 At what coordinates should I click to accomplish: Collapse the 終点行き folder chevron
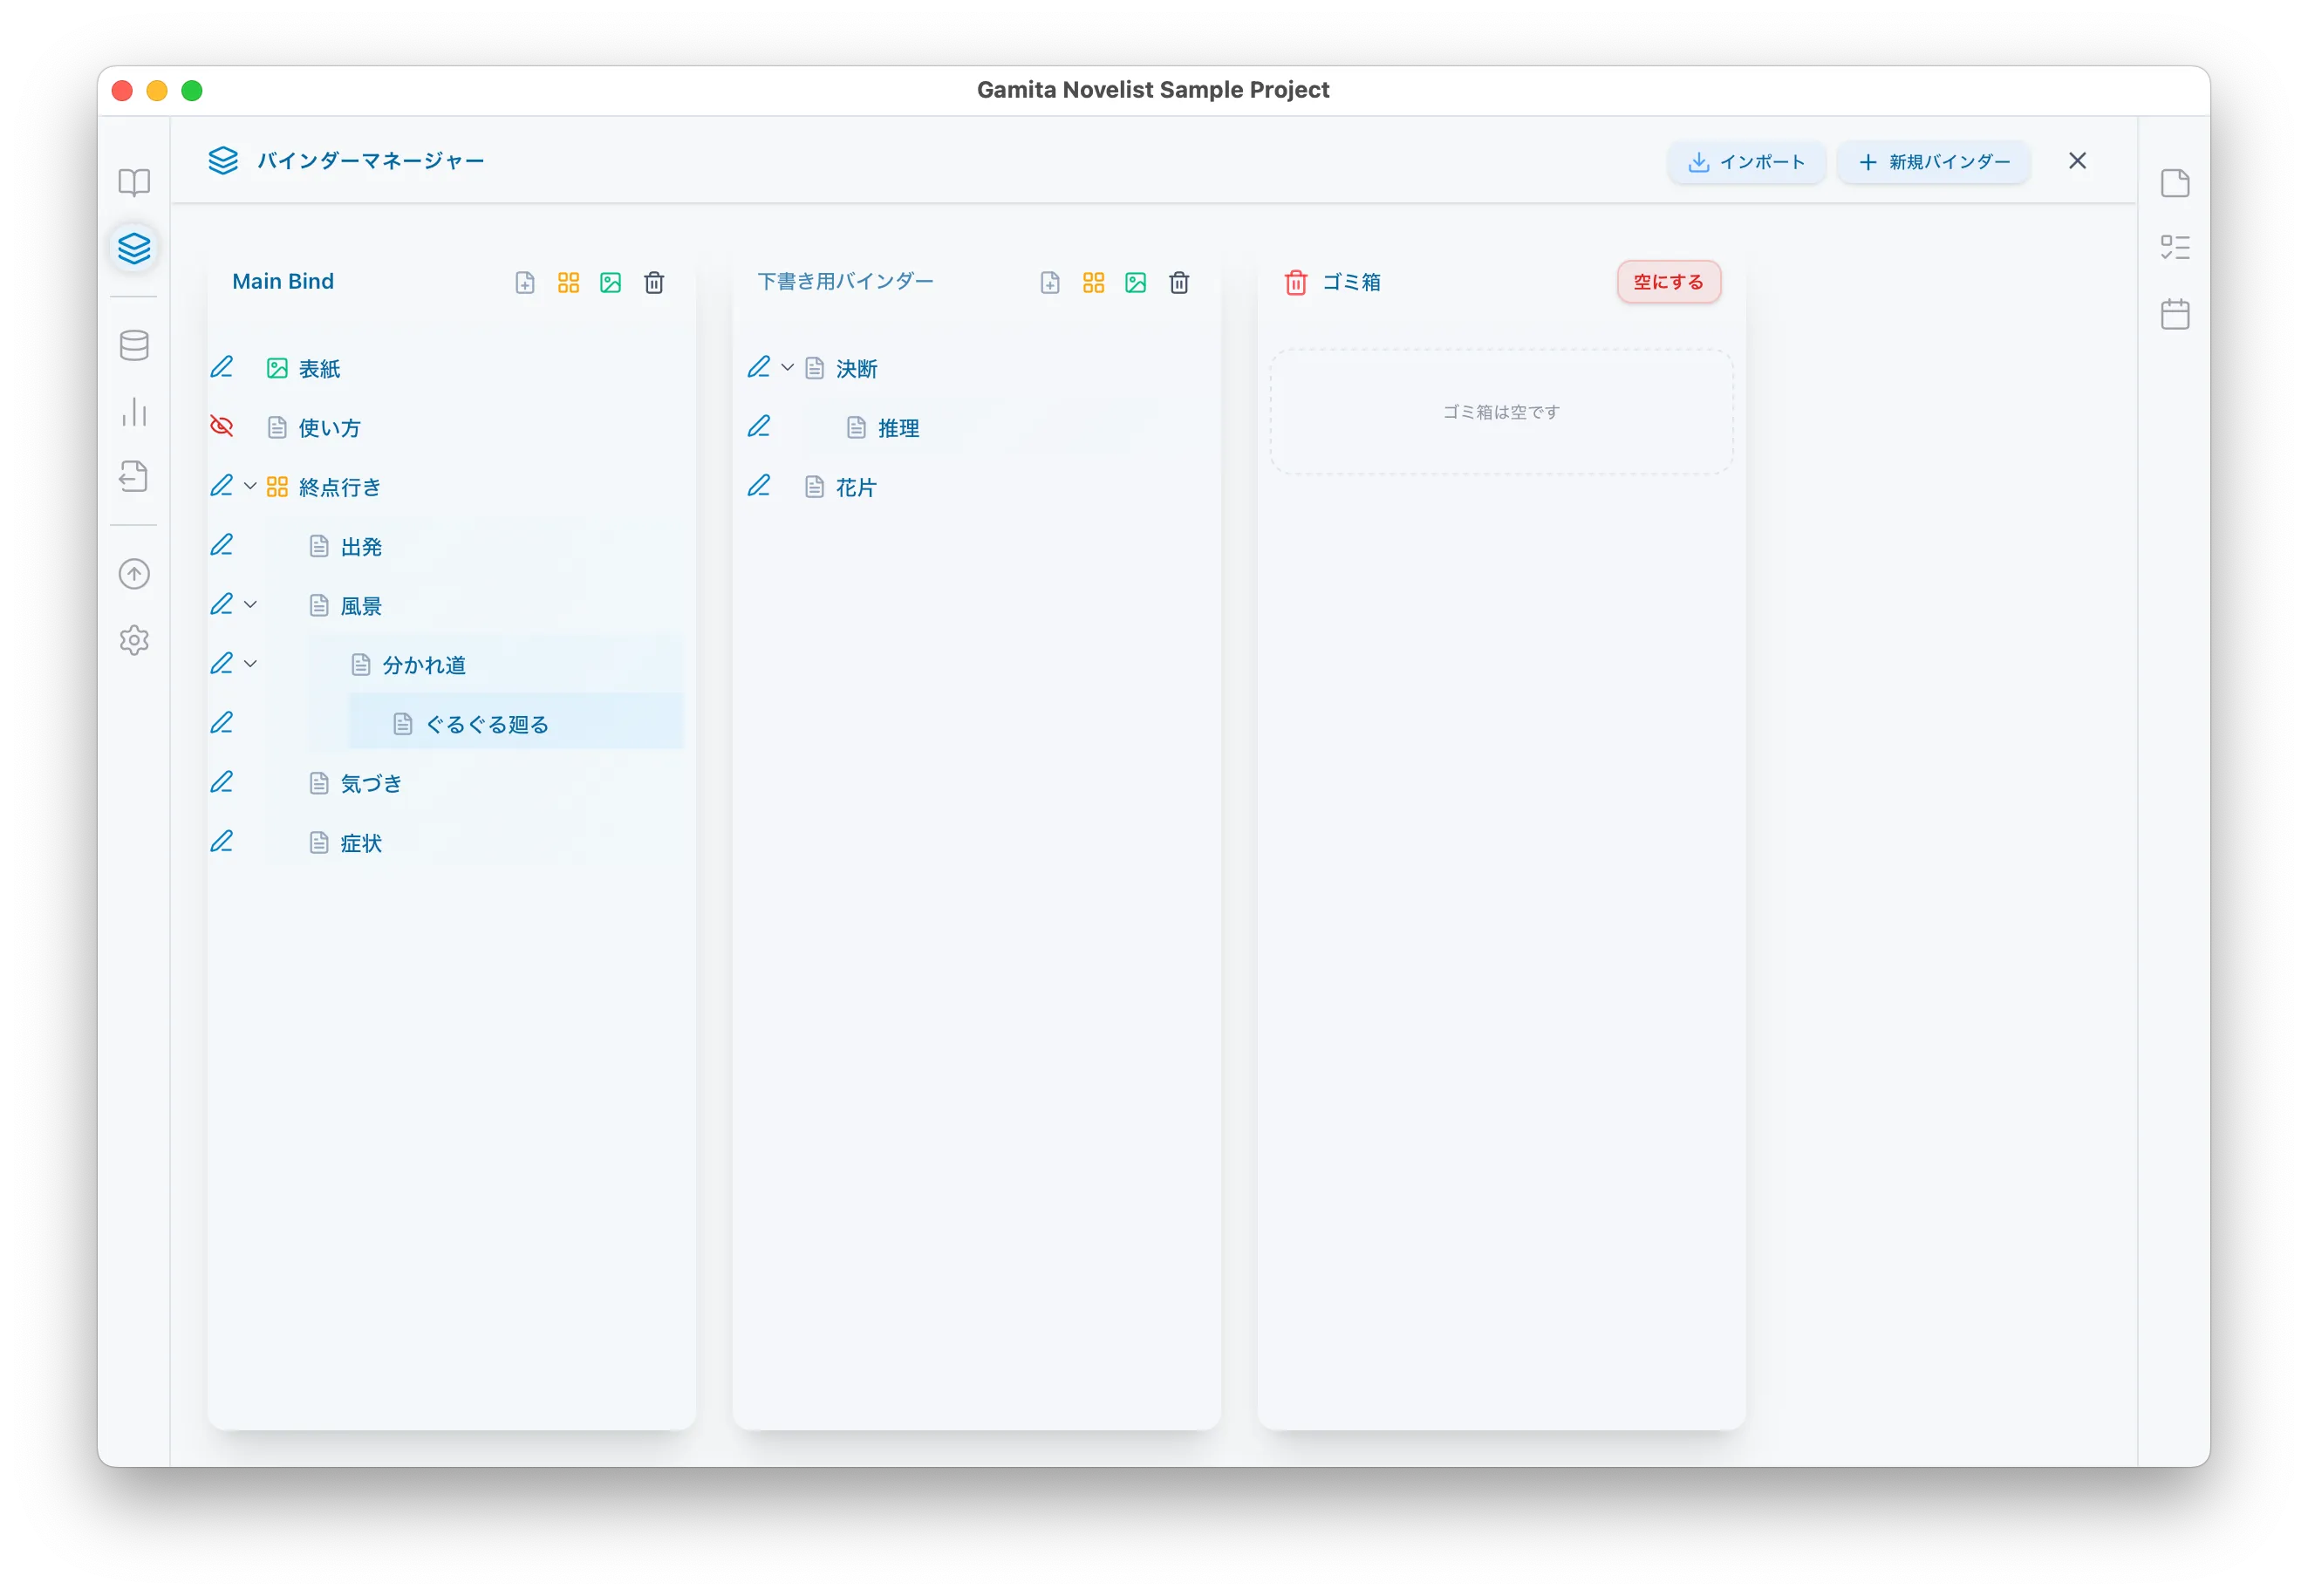click(250, 487)
